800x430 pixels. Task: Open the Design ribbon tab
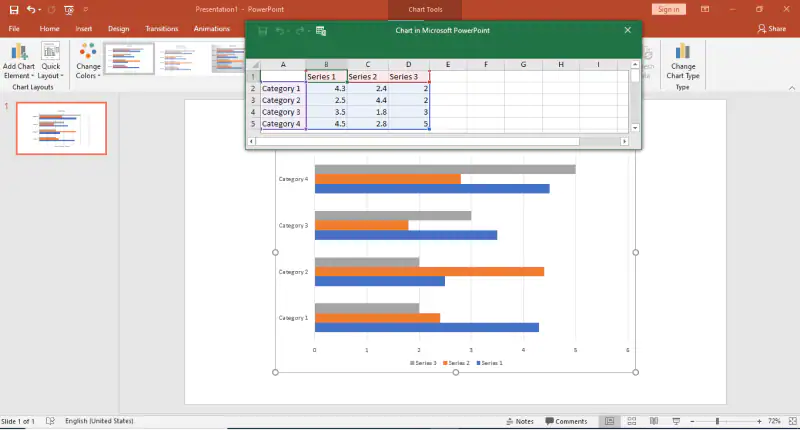tap(118, 29)
